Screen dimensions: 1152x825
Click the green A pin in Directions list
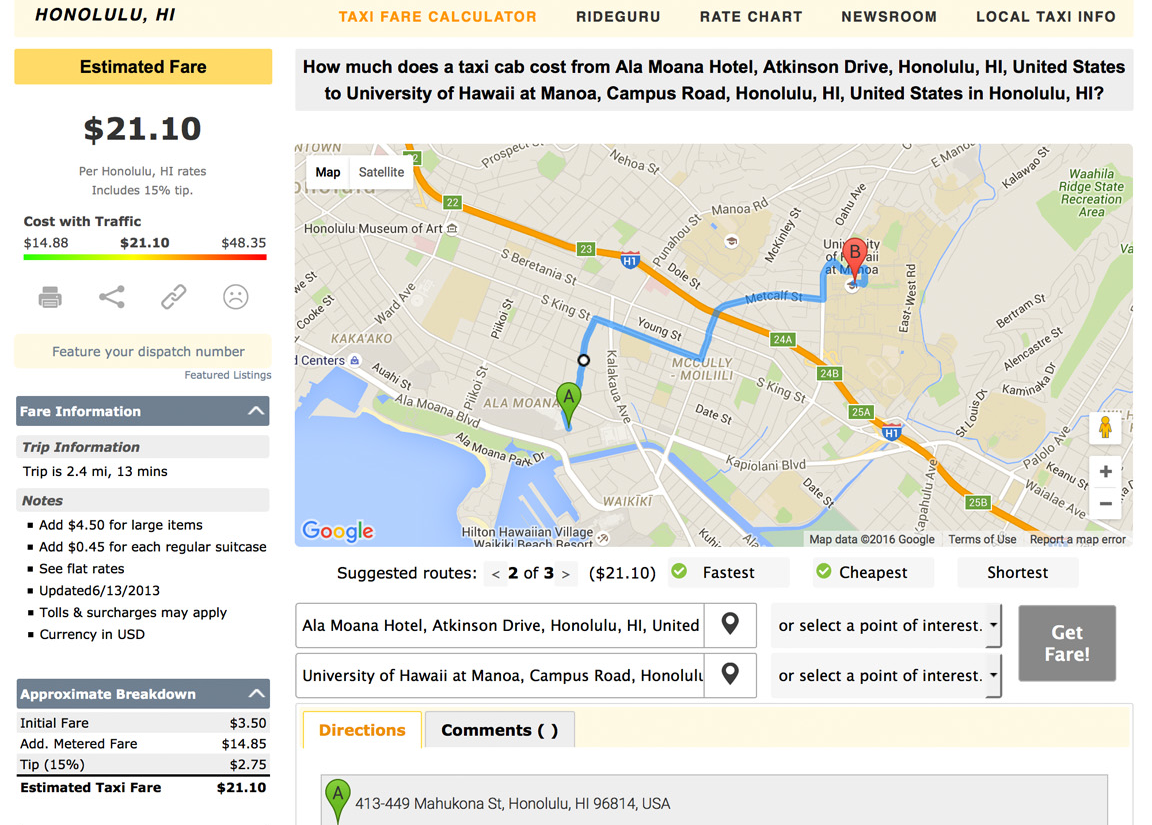coord(337,799)
